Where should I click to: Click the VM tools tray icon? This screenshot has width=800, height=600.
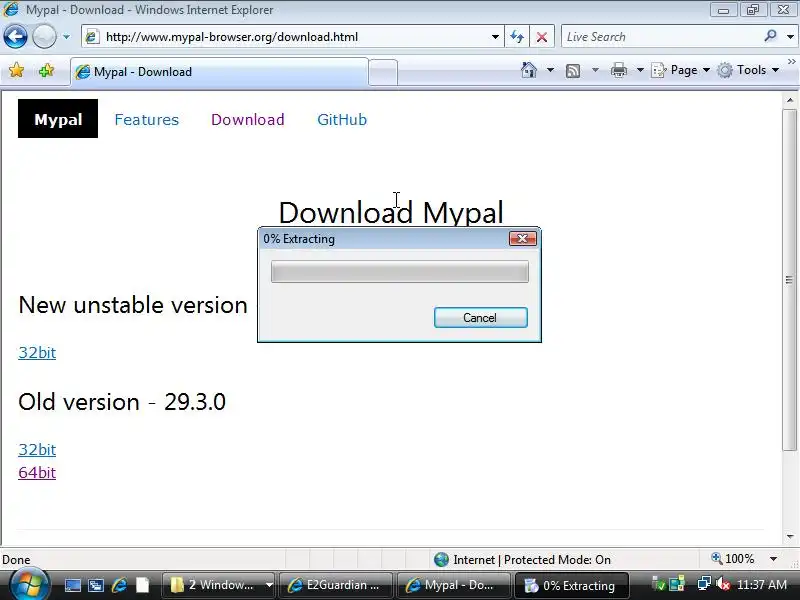point(677,584)
